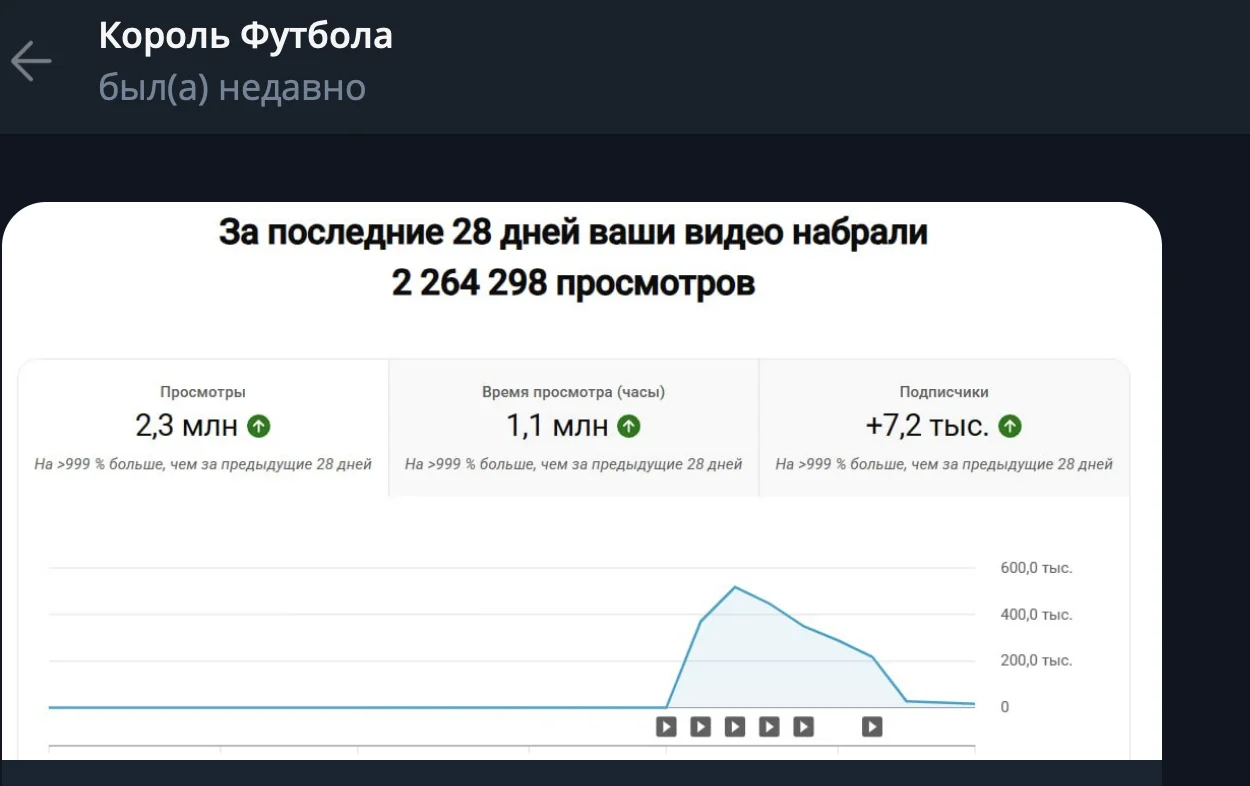
Task: Click the 'За последние 28 дней' heading line
Action: pos(573,232)
